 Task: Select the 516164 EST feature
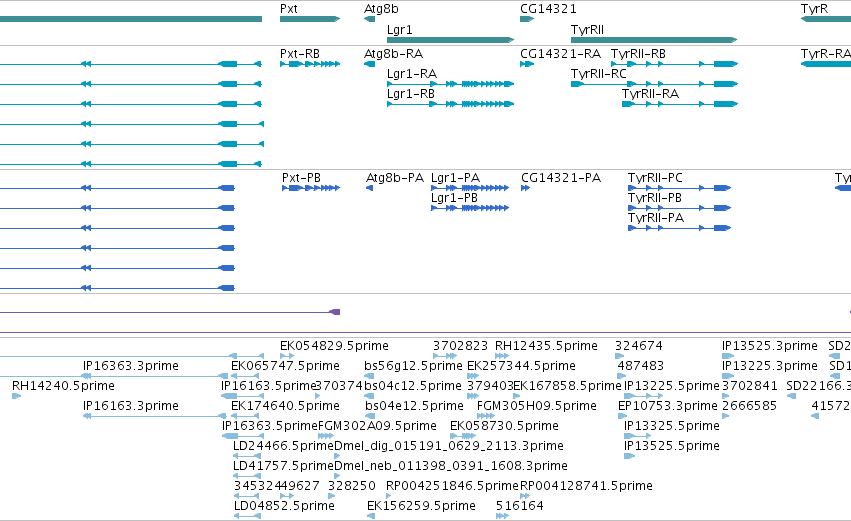(502, 516)
